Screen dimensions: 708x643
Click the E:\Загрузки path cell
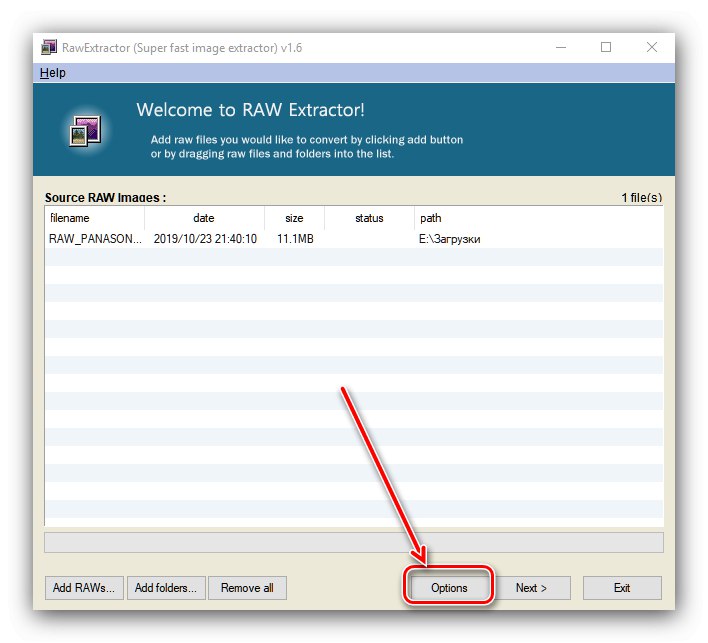point(449,239)
